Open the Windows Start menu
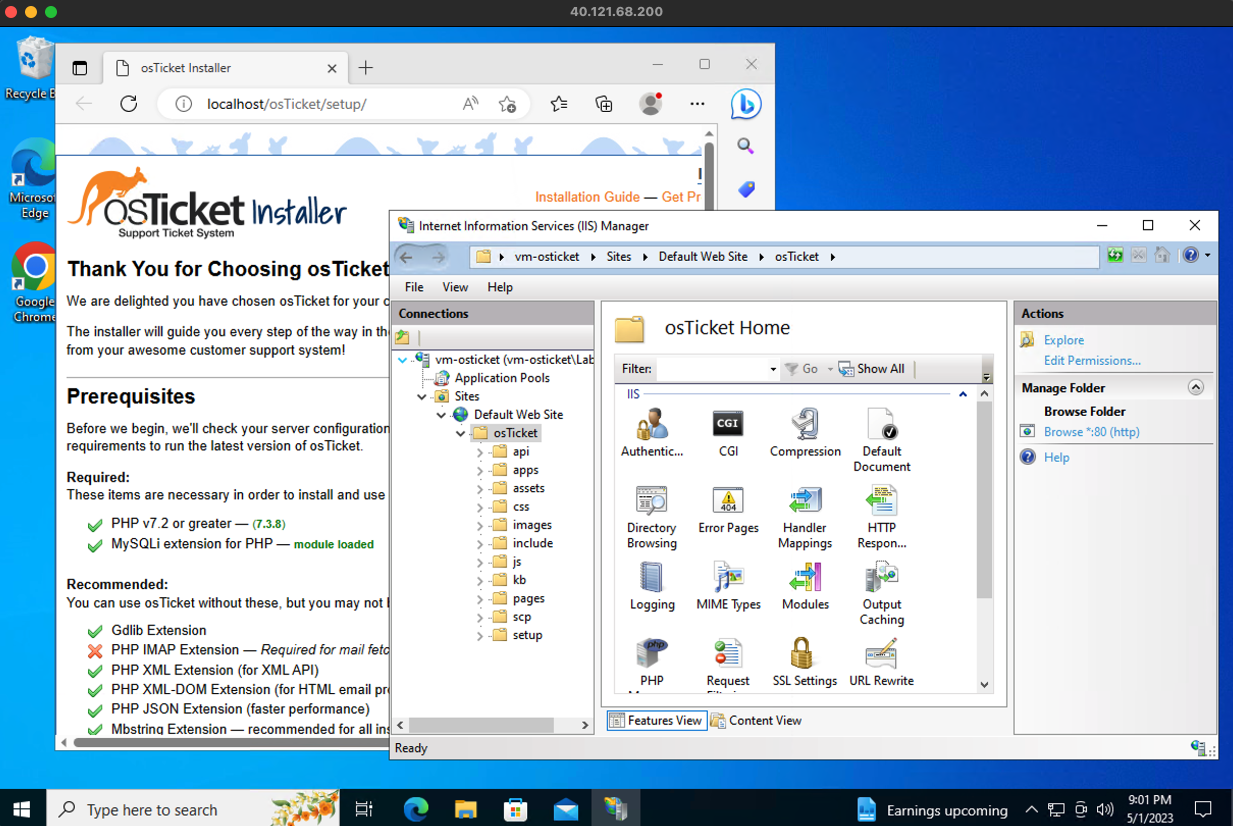 click(x=22, y=809)
